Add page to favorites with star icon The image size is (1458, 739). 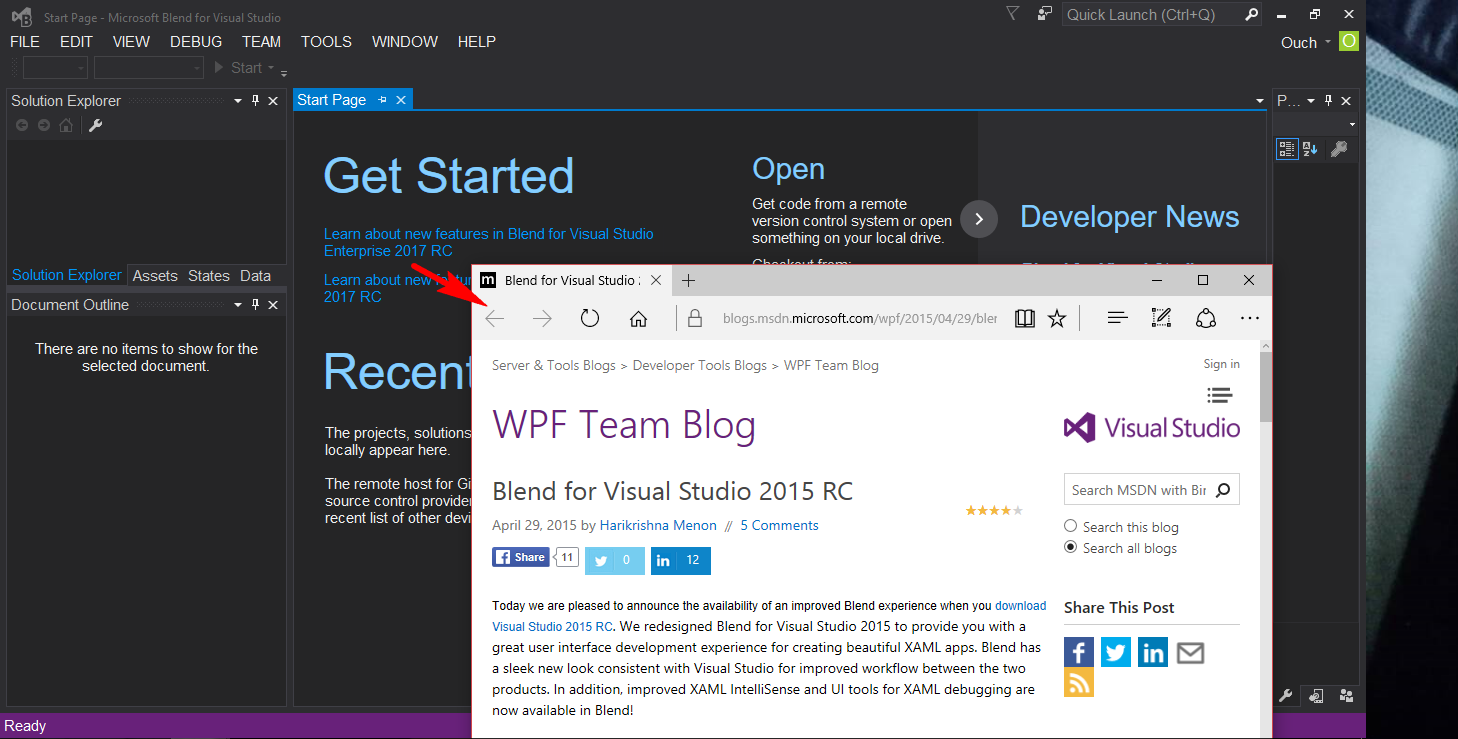click(1057, 319)
